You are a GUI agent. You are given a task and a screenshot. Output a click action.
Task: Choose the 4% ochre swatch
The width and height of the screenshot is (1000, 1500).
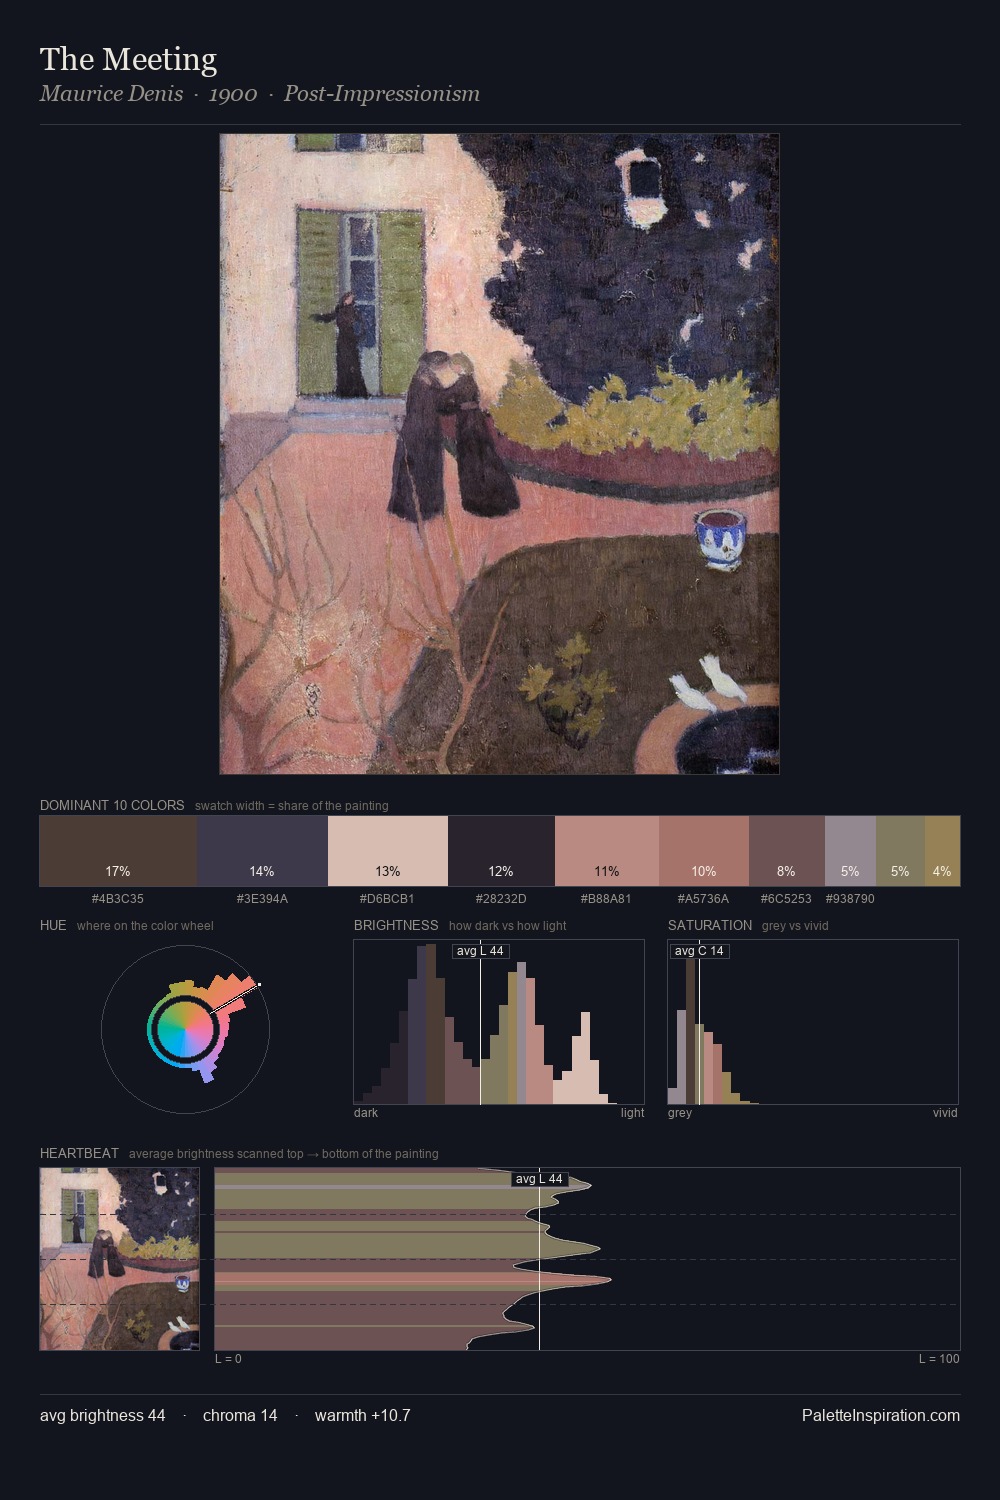coord(942,851)
